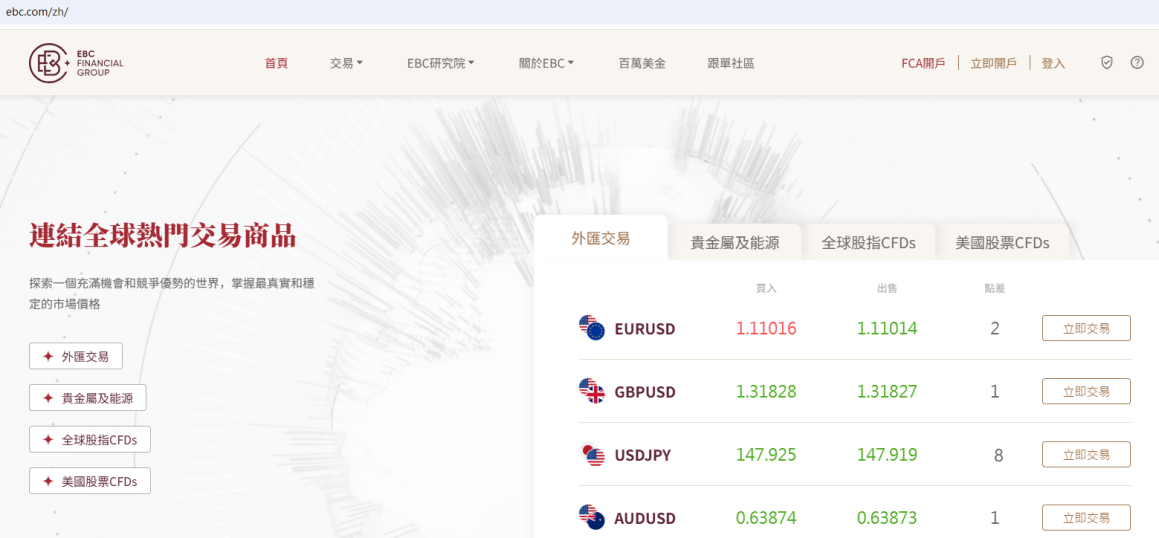Expand the EBC研究院 dropdown menu

pos(441,64)
